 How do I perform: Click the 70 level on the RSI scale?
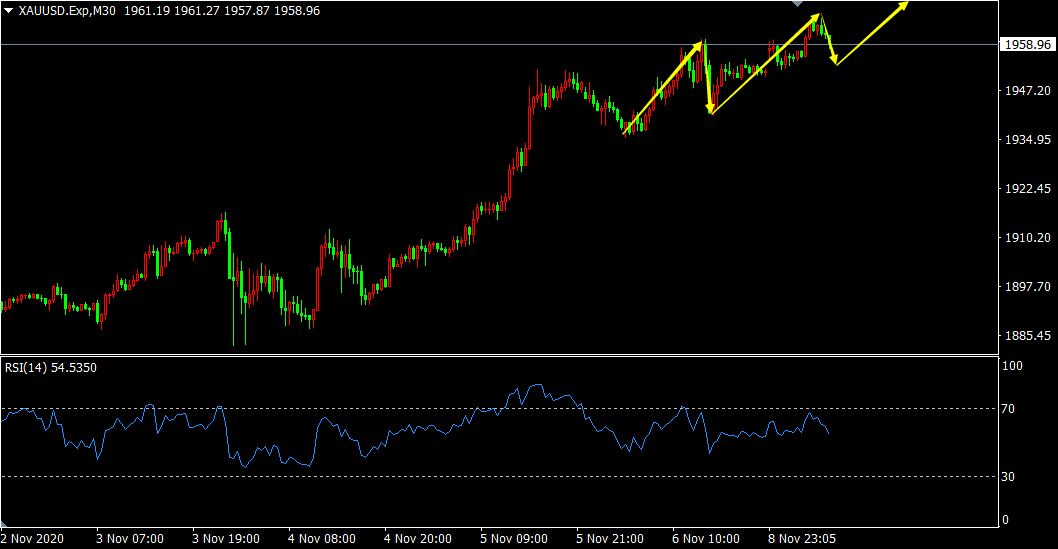click(1008, 409)
